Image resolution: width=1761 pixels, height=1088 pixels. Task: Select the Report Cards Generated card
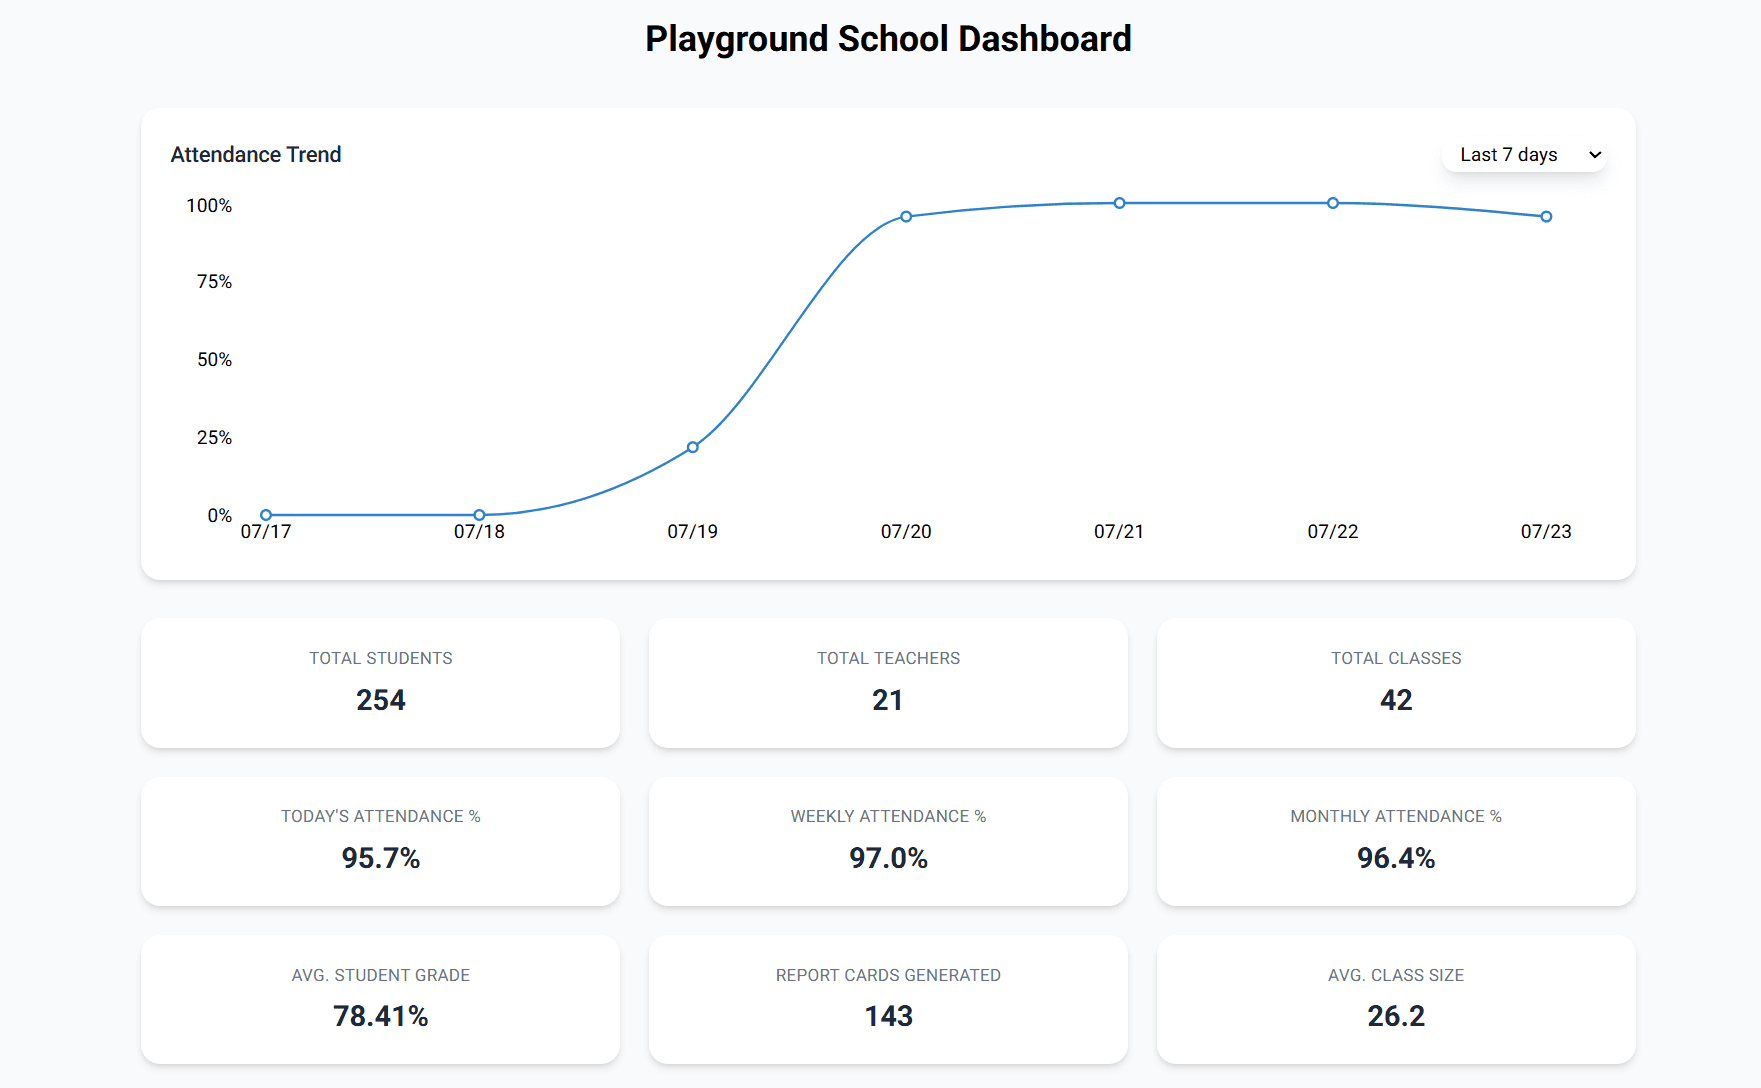tap(888, 999)
